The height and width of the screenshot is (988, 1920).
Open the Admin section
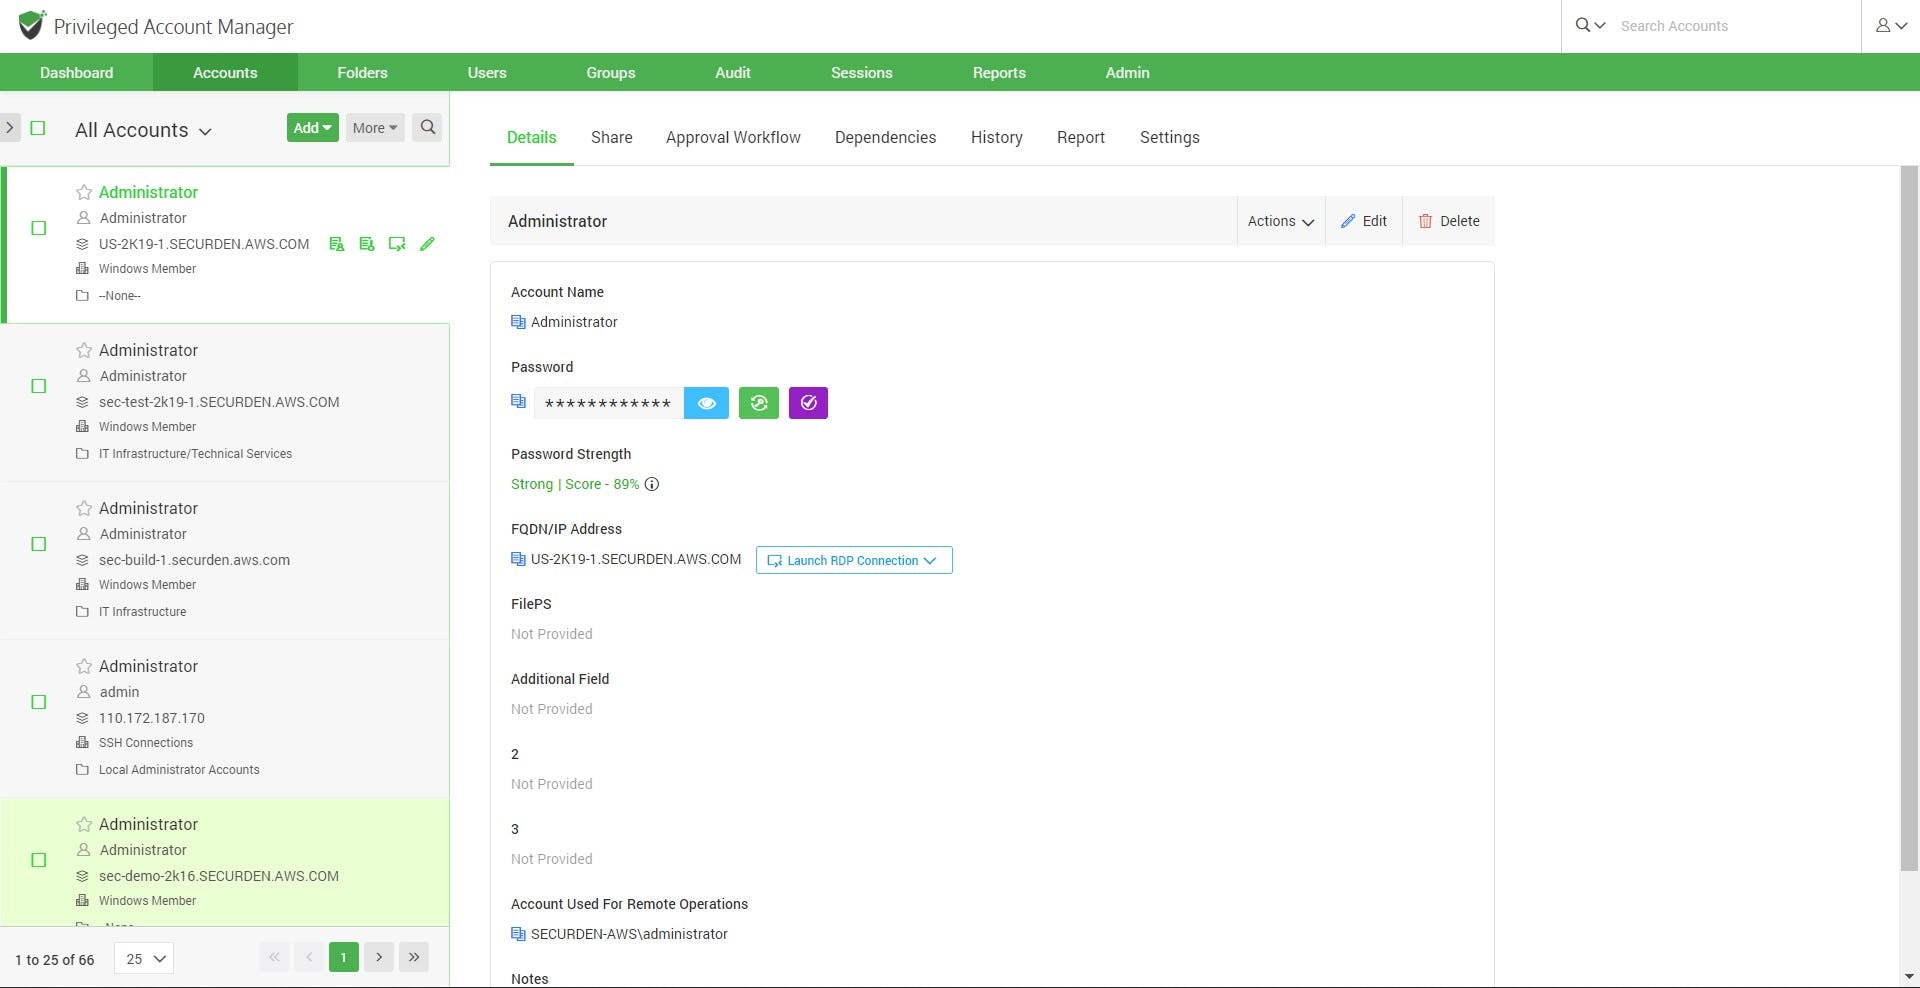1128,72
